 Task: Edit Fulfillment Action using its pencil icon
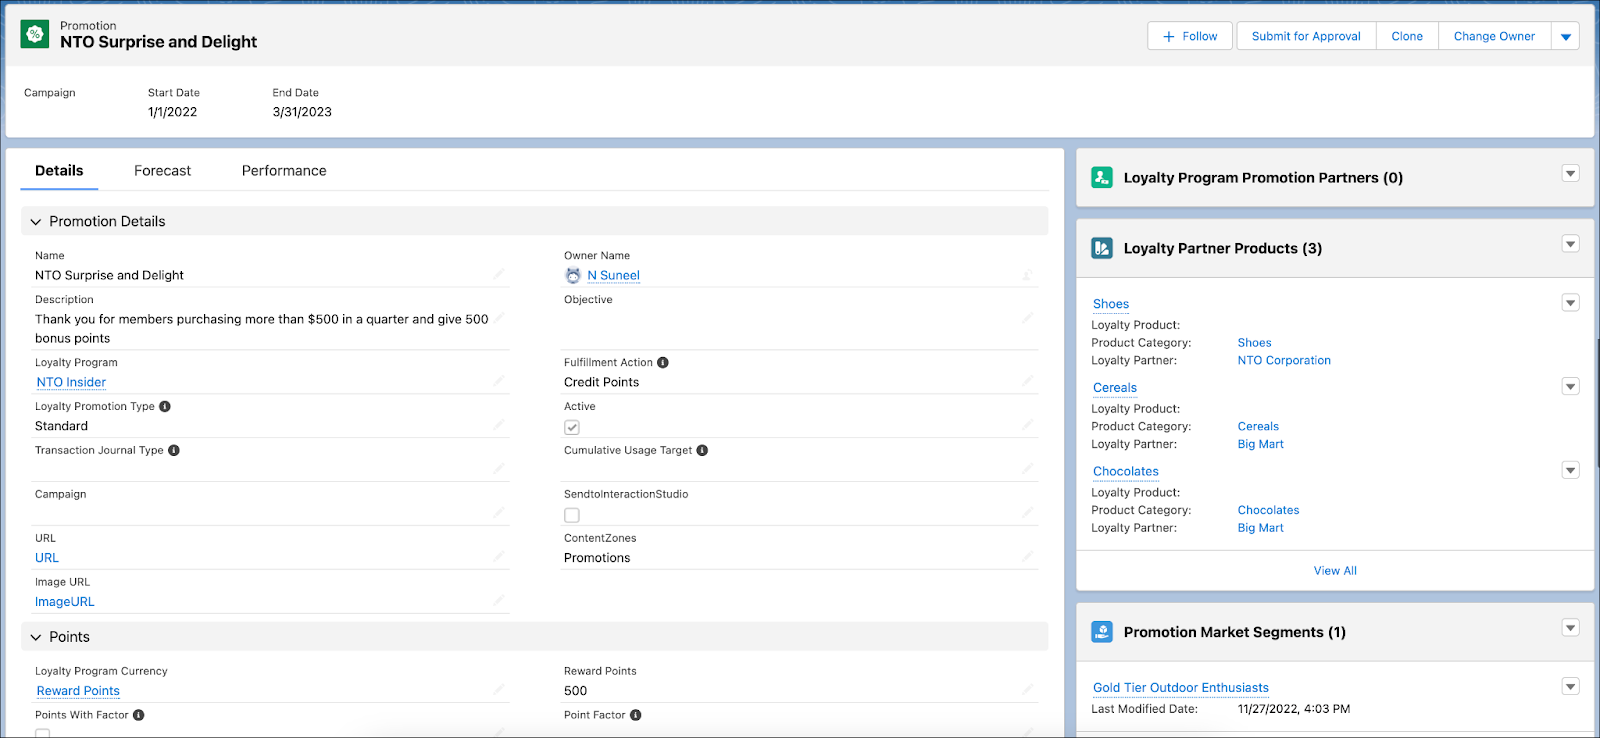pyautogui.click(x=1027, y=381)
